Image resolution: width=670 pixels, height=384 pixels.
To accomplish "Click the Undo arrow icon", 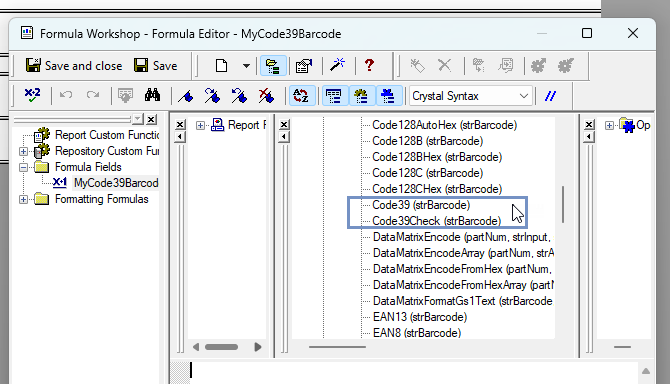I will click(65, 95).
